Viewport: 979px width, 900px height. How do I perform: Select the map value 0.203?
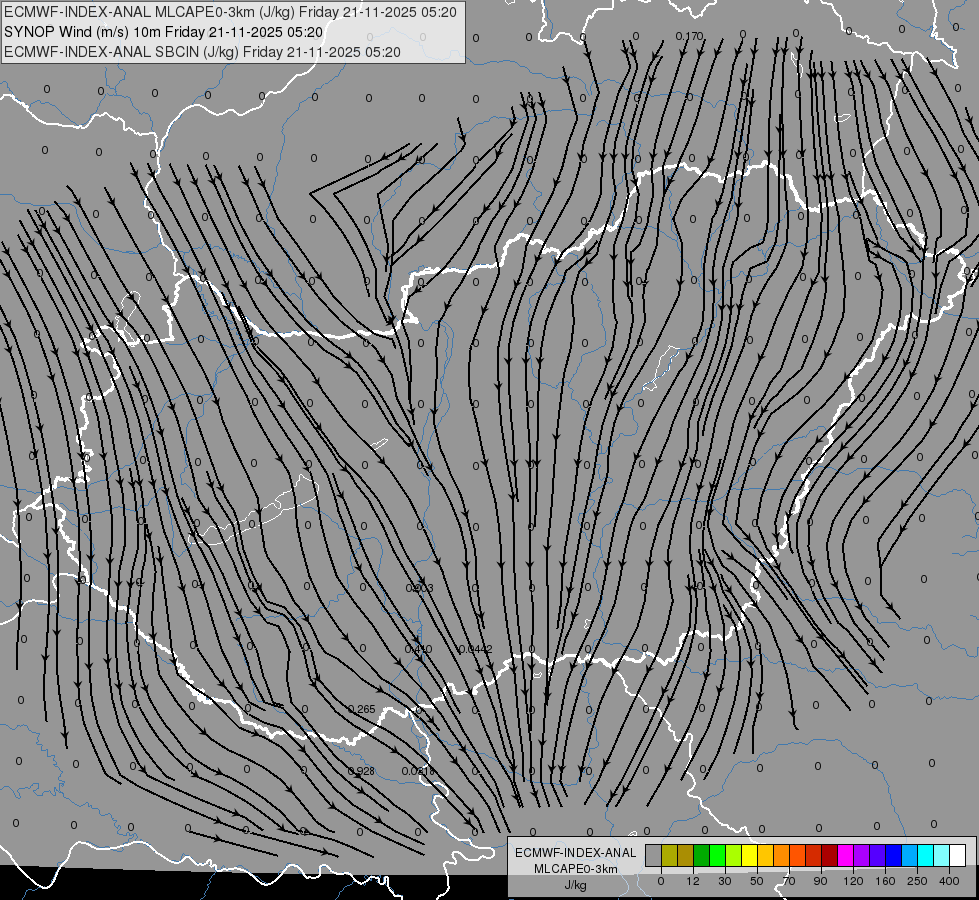[x=420, y=588]
